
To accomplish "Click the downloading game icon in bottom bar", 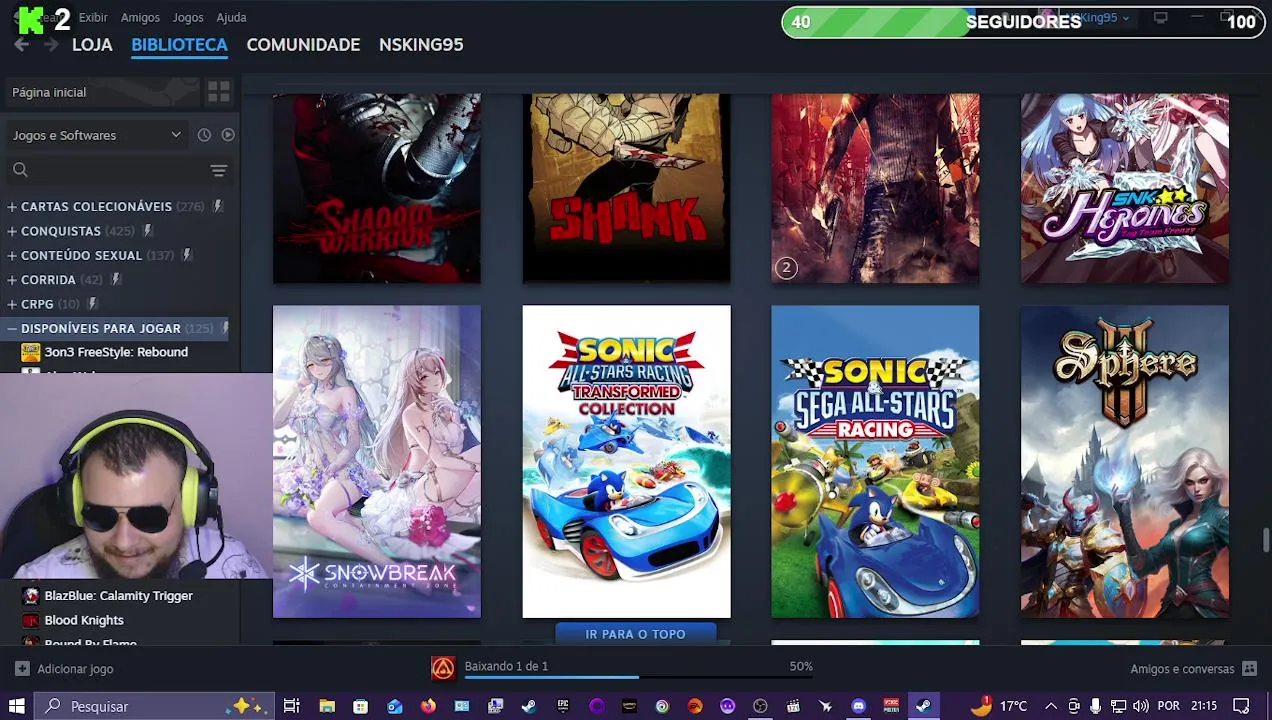I will click(x=443, y=668).
